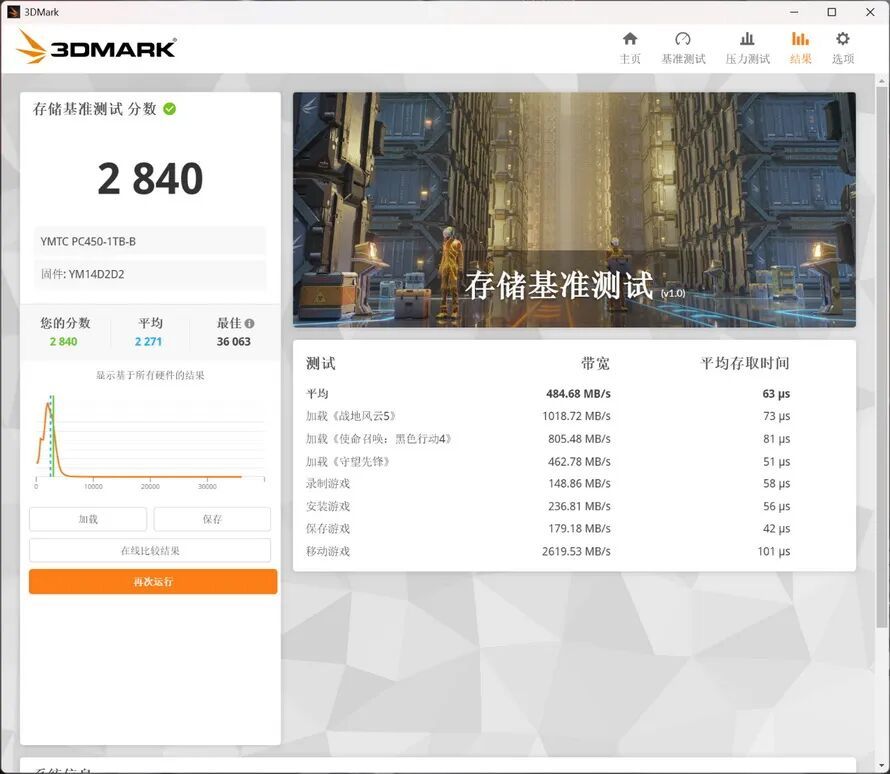Viewport: 890px width, 774px height.
Task: Click the score distribution chart
Action: pyautogui.click(x=150, y=443)
